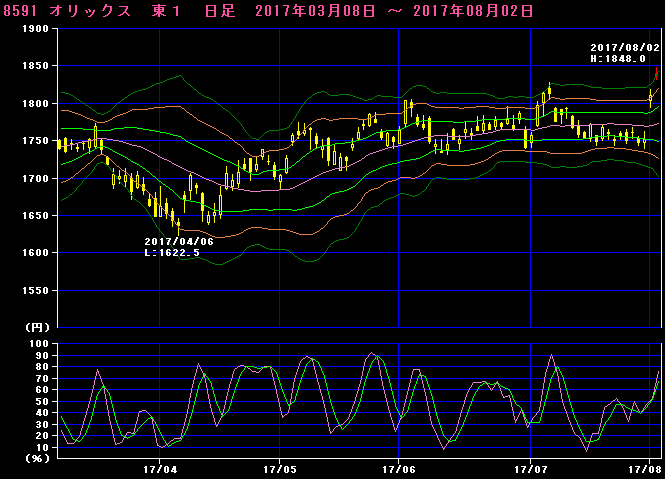Click the 1850 price axis label
The image size is (665, 479).
(35, 66)
